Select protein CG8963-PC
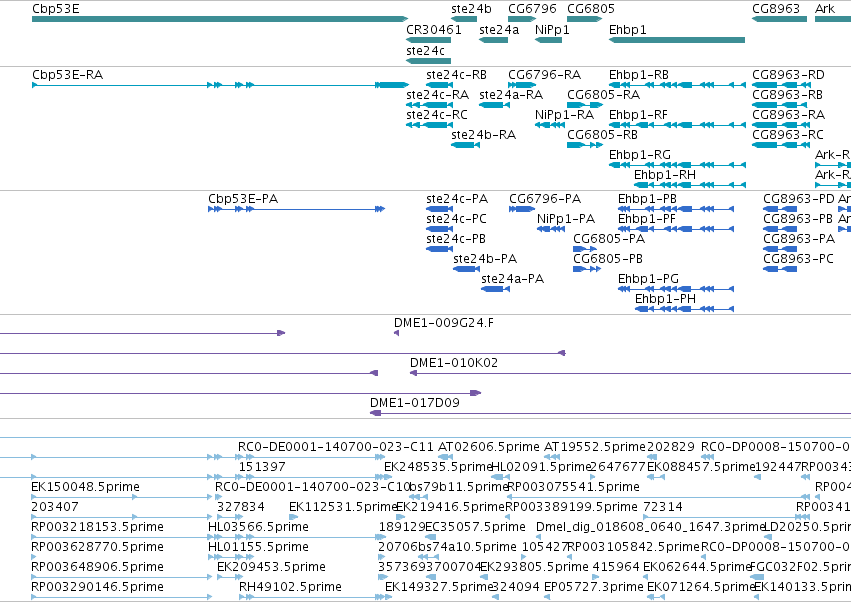Screen dimensions: 851x602 point(798,259)
